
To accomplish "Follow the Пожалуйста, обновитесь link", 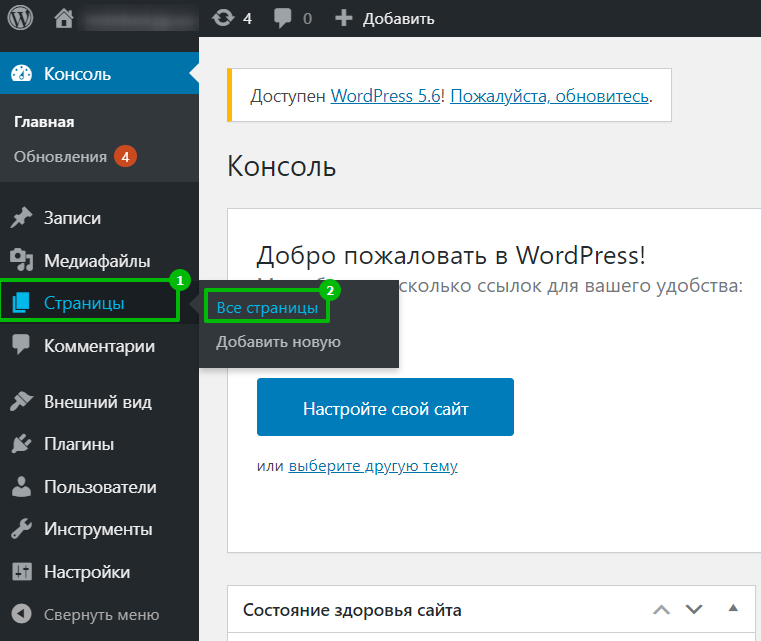I will [549, 96].
